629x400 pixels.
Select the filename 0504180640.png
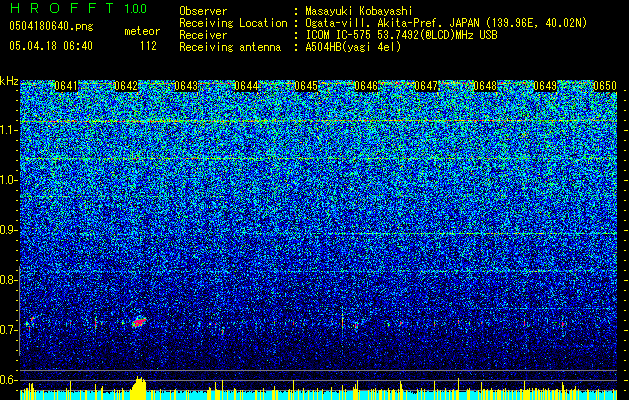(x=51, y=26)
